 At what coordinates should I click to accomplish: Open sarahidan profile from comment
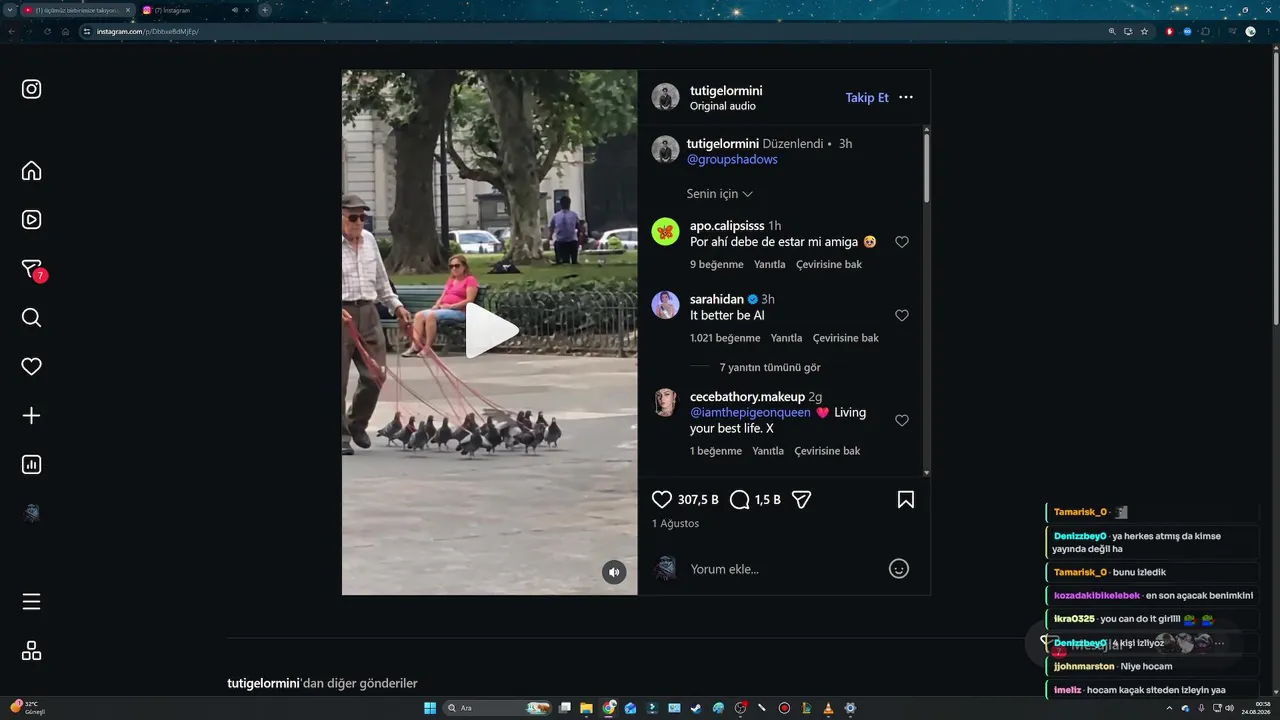point(717,299)
